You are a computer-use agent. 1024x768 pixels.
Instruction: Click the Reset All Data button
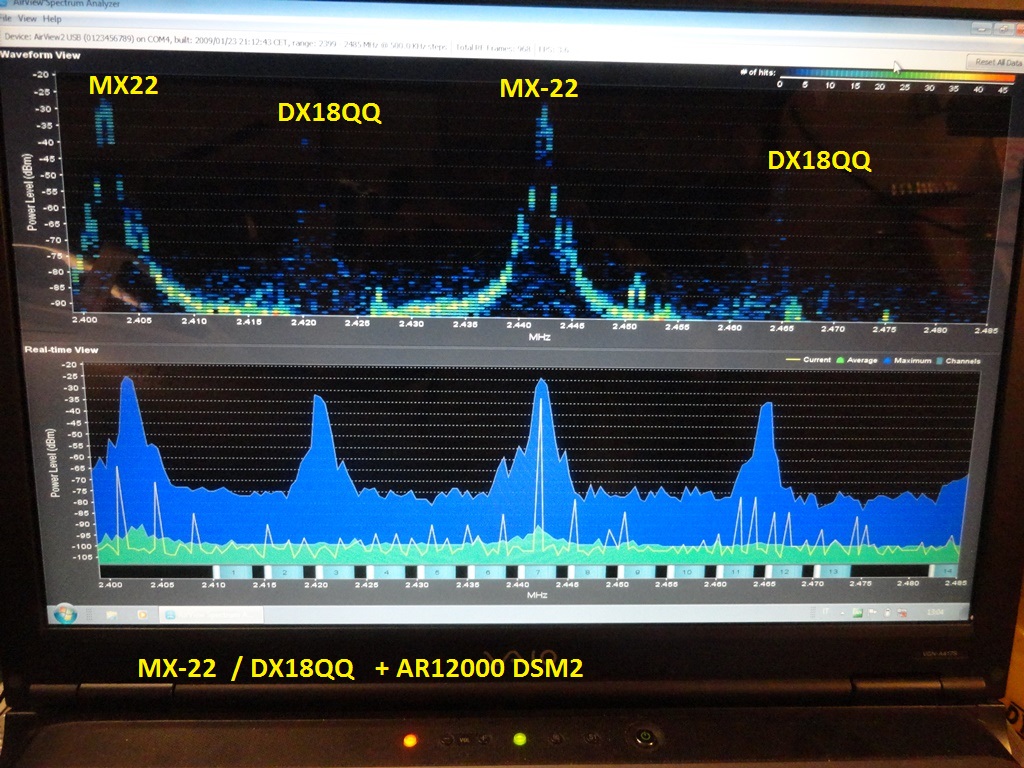point(991,62)
